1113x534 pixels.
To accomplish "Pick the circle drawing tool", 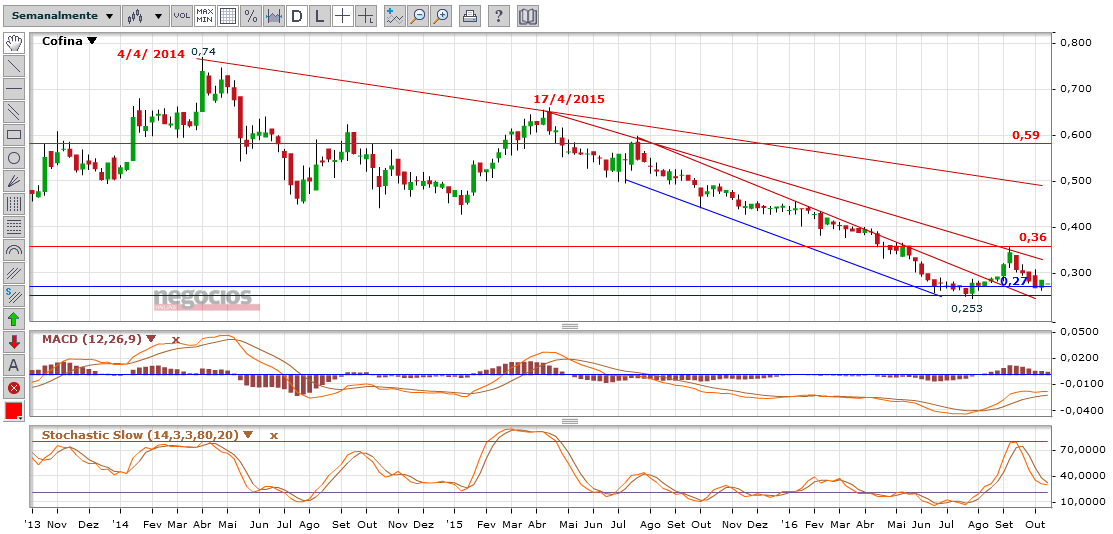I will click(14, 157).
